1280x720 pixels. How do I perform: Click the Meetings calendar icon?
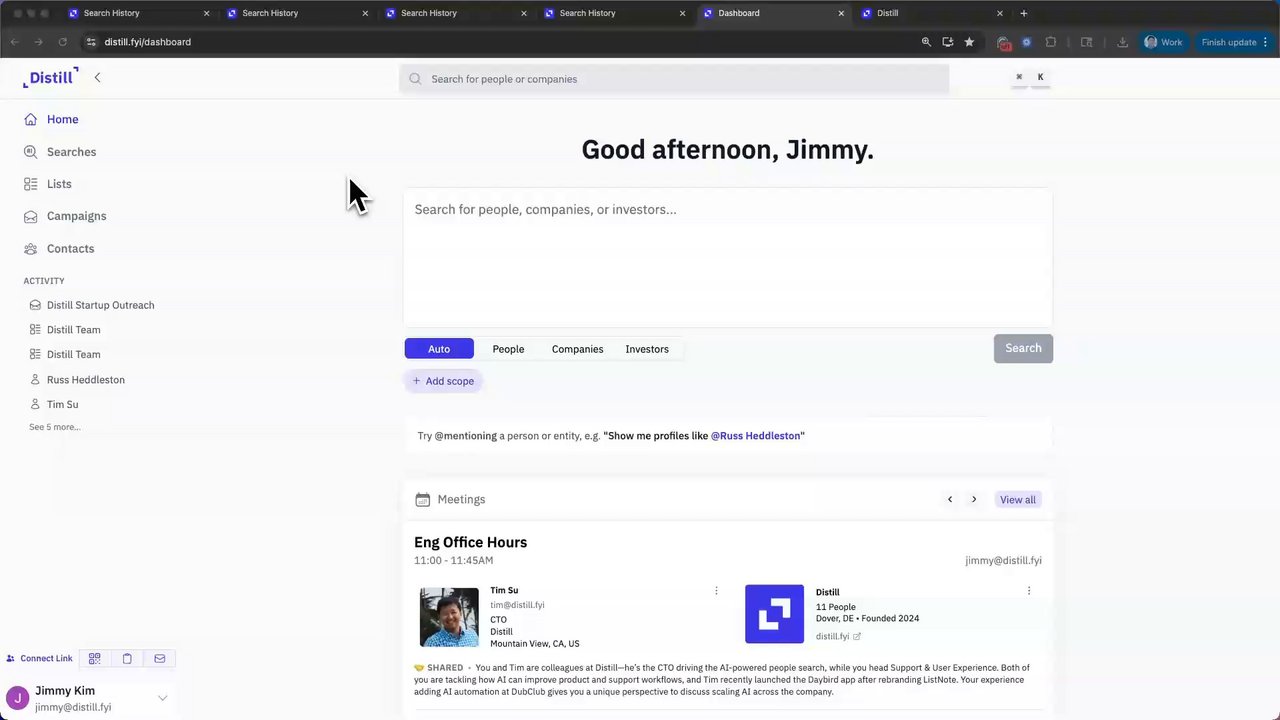tap(422, 499)
